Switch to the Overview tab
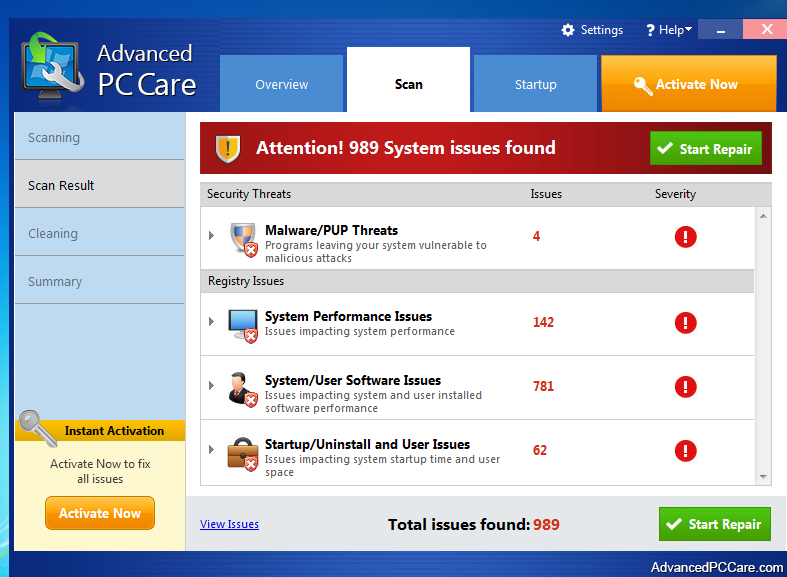 pos(281,85)
